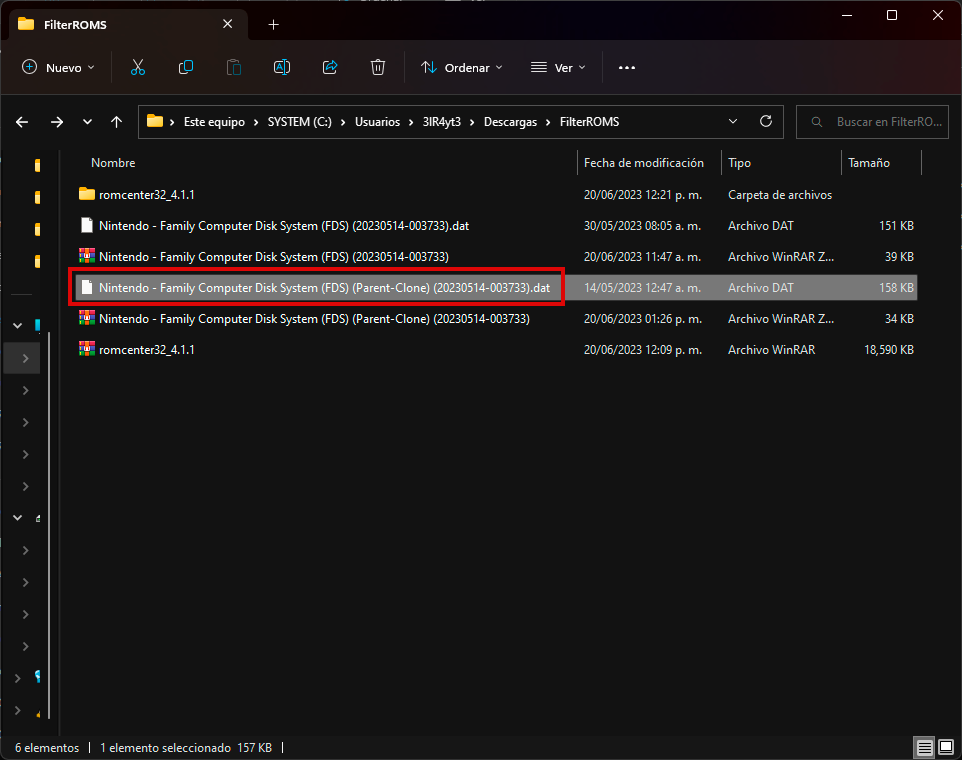Click chevron after Este equipo in path
This screenshot has height=760, width=962.
(x=256, y=122)
